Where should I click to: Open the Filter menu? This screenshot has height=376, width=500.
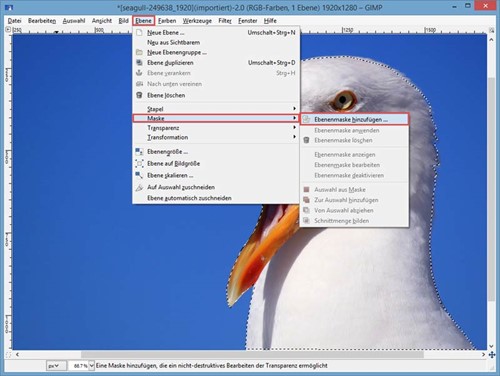click(225, 21)
